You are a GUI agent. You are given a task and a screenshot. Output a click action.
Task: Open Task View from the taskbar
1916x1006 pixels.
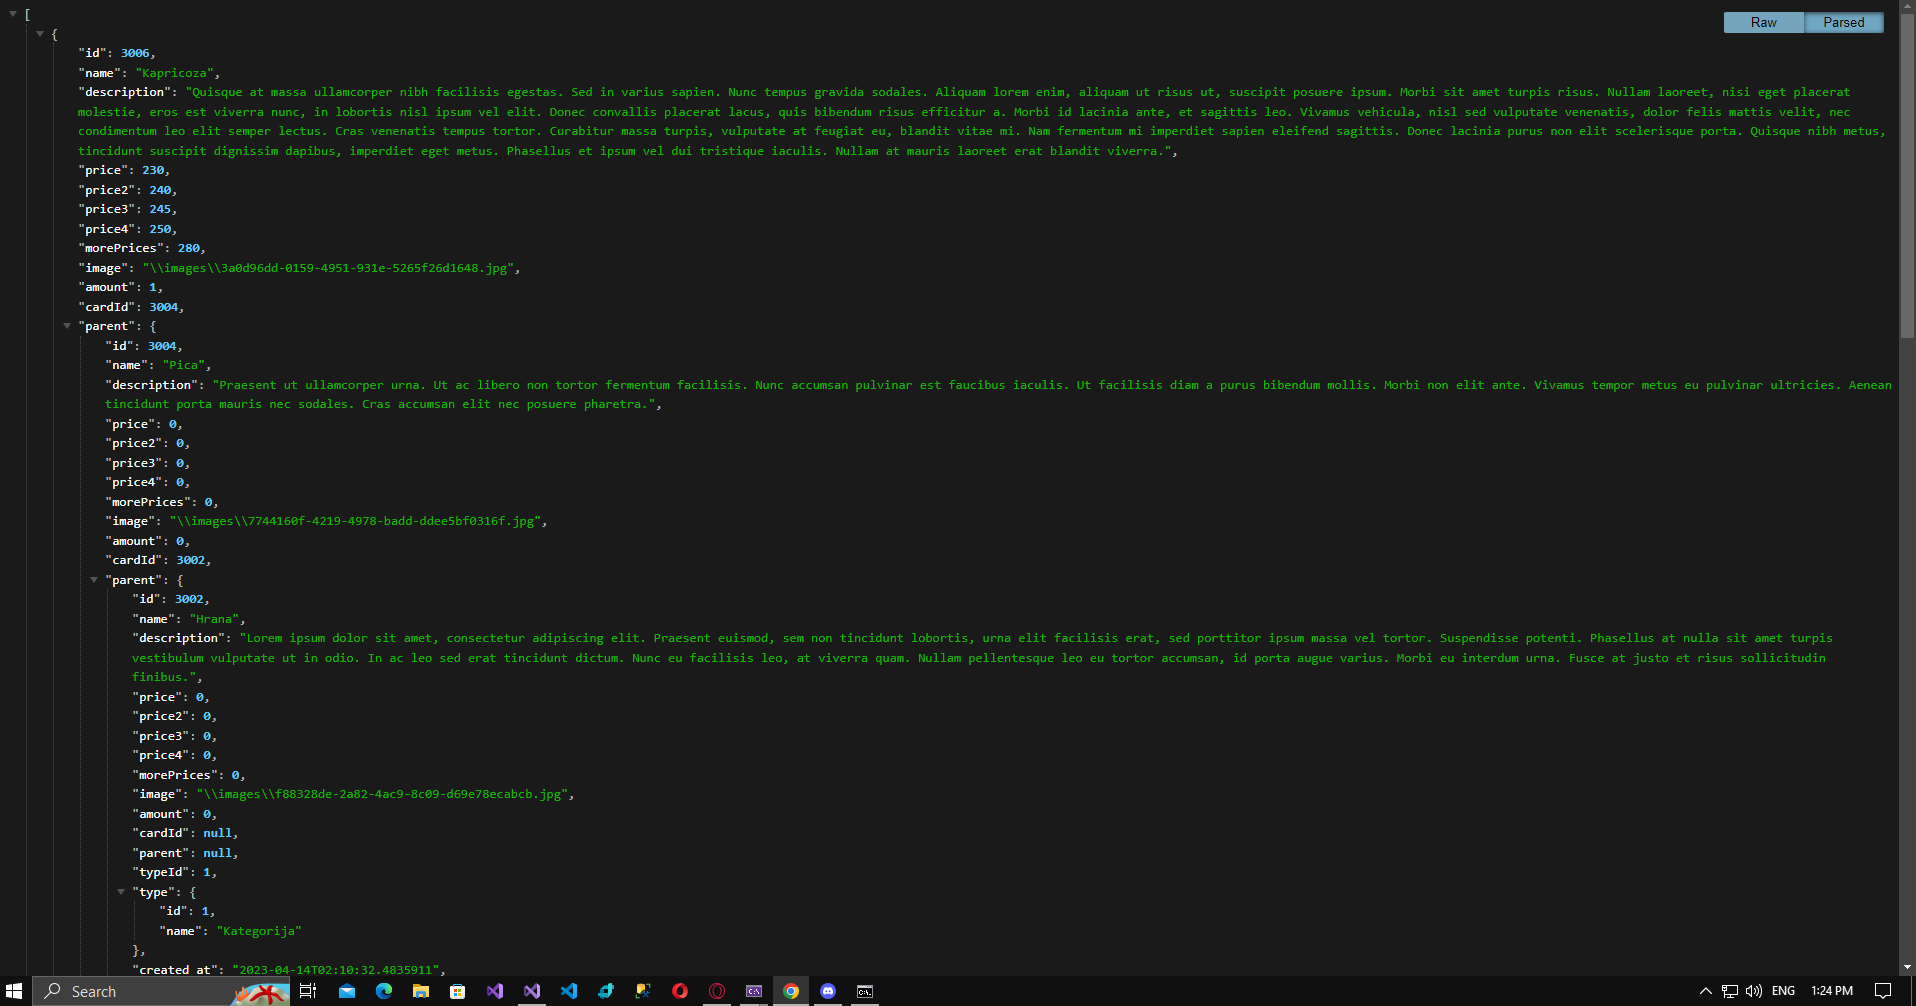coord(308,991)
